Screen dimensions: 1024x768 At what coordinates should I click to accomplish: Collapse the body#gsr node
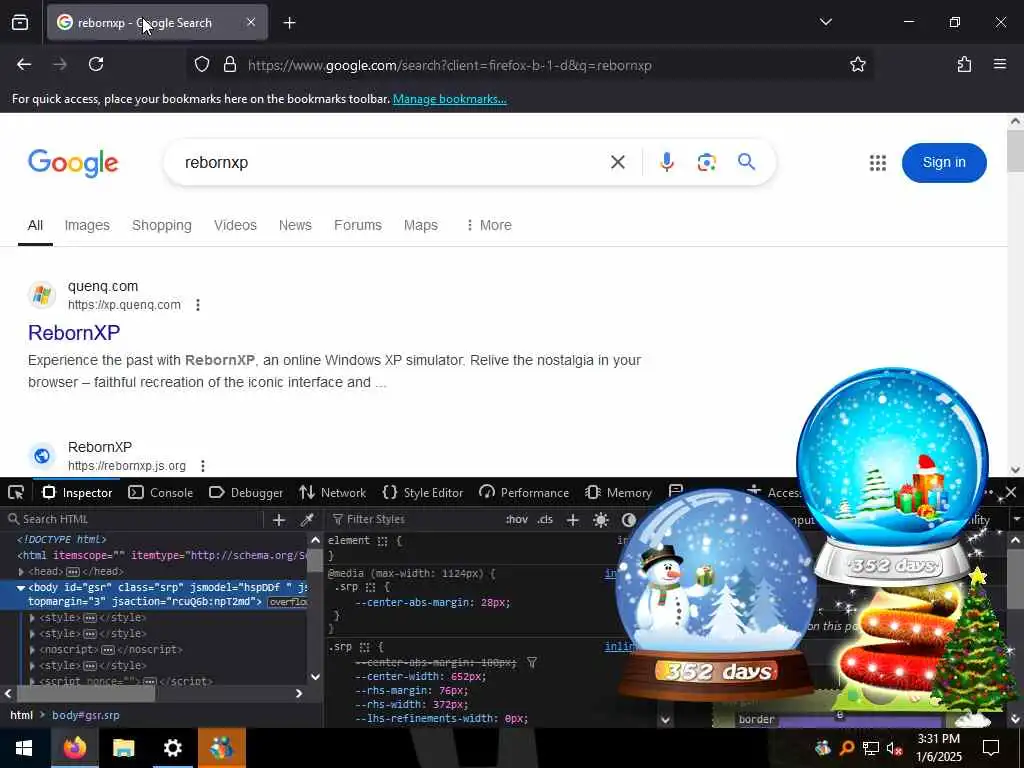point(21,587)
